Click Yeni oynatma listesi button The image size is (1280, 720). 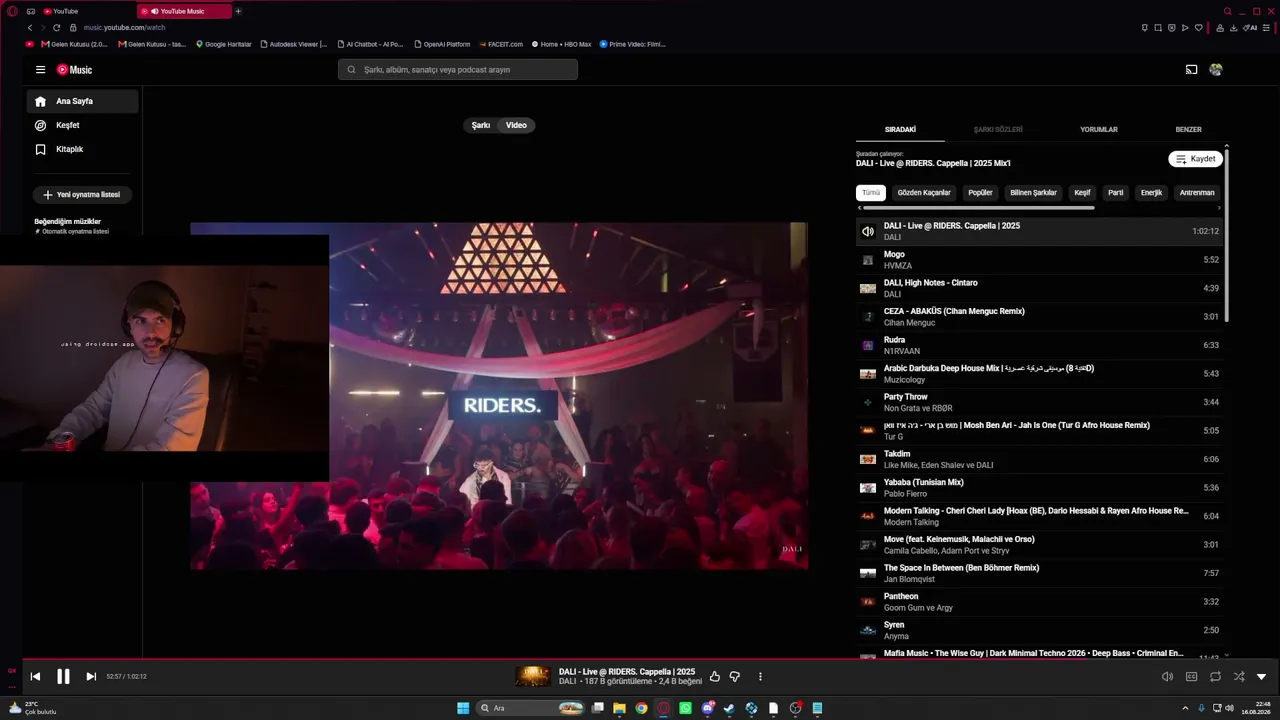pyautogui.click(x=82, y=195)
